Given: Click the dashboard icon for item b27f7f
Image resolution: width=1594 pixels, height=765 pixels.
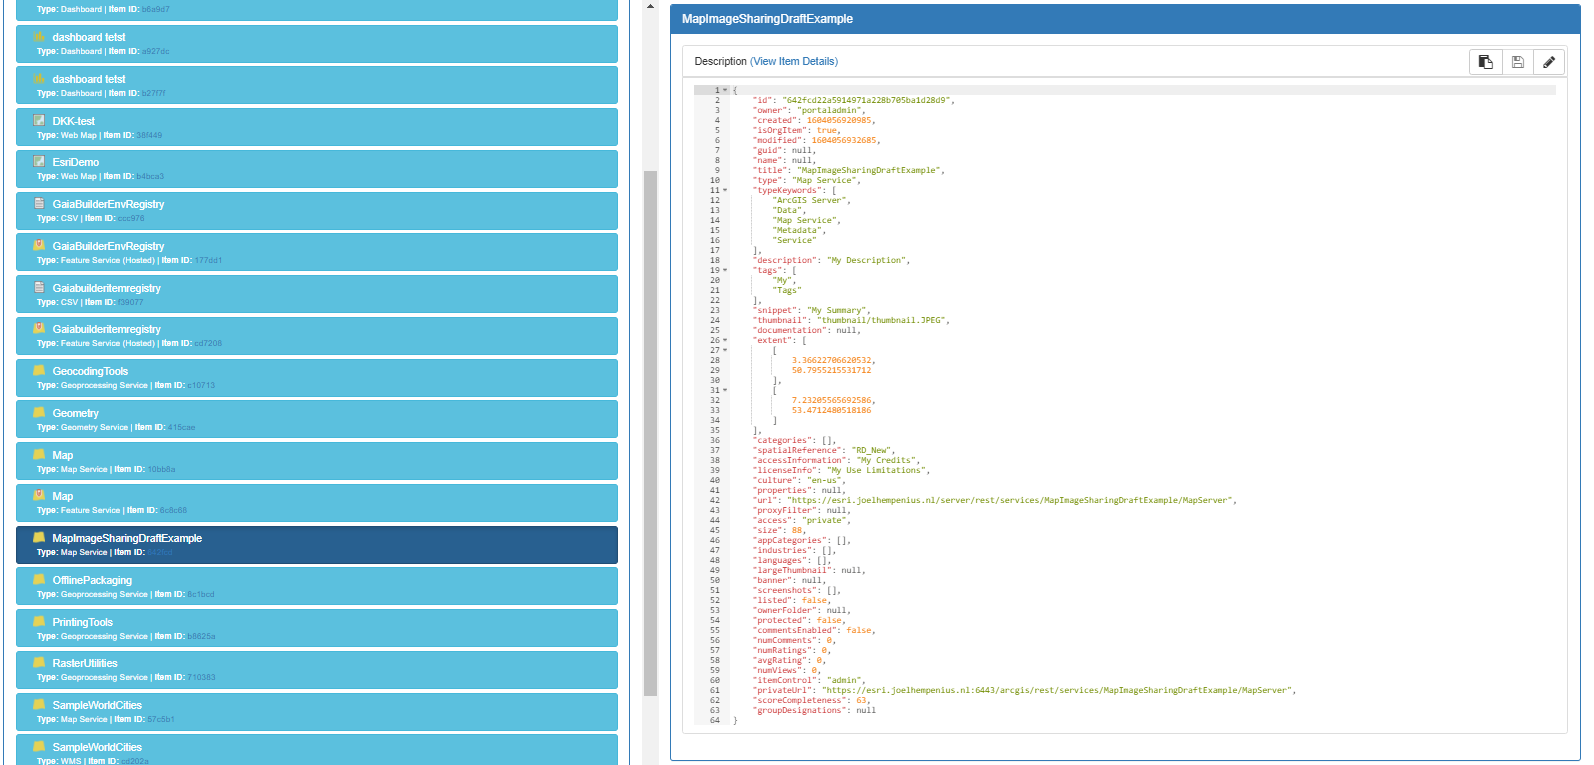Looking at the screenshot, I should click(x=39, y=78).
